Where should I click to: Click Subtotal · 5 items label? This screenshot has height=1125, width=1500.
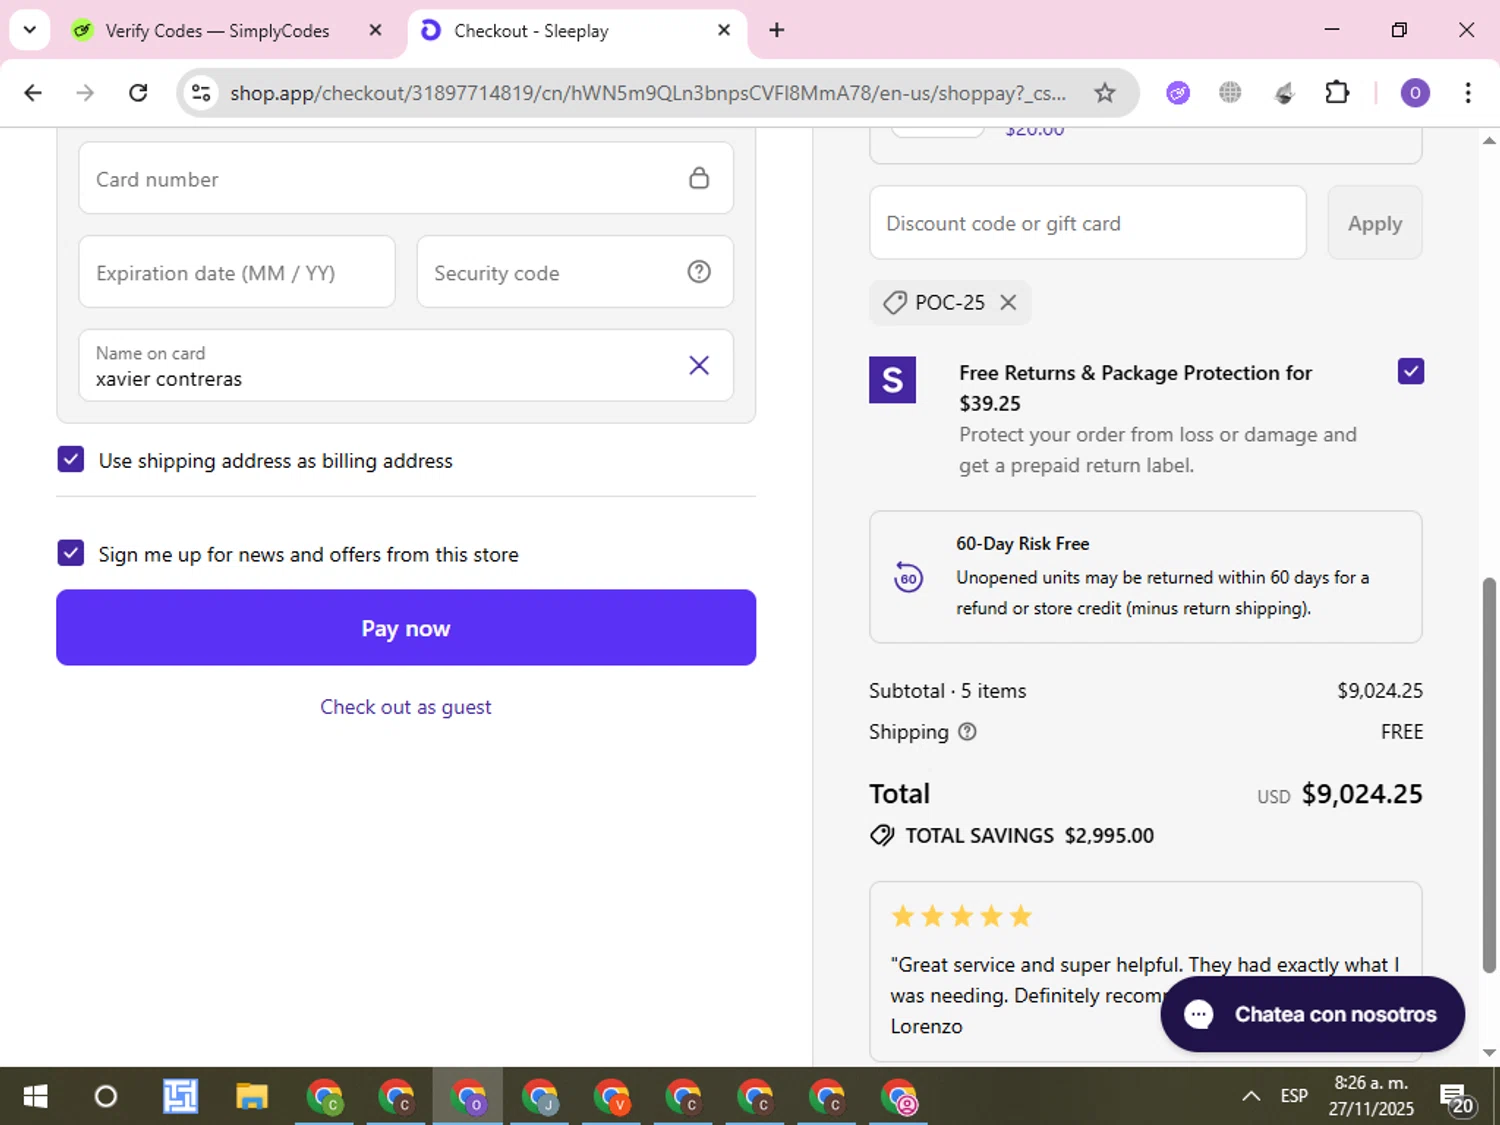tap(947, 691)
